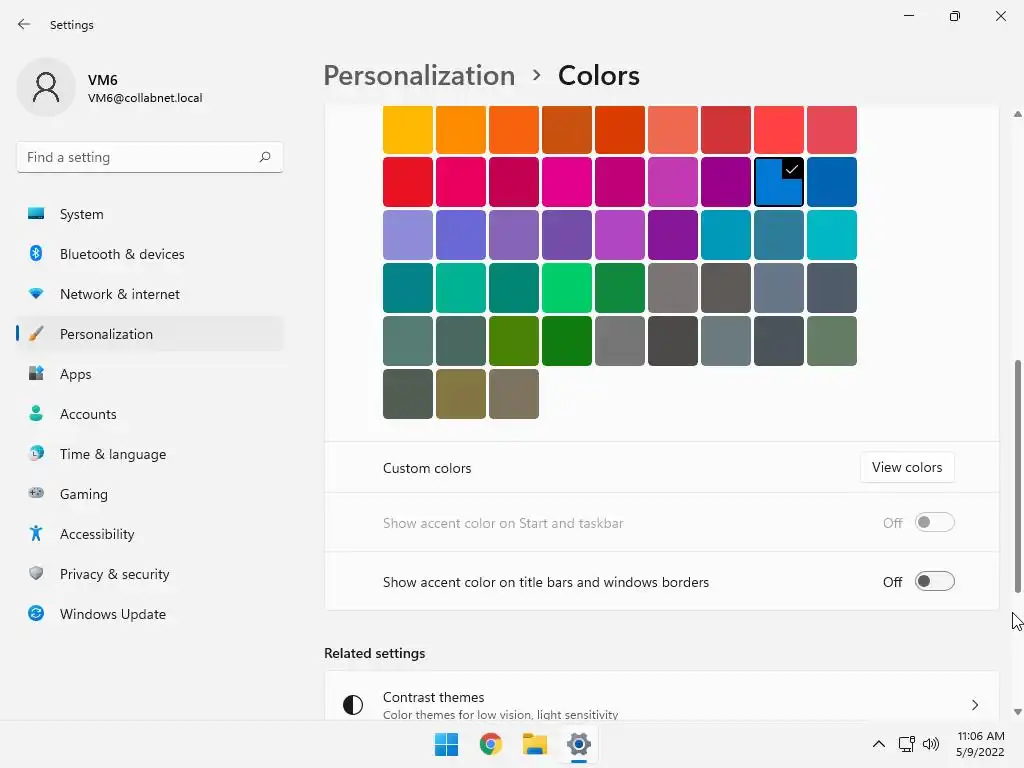Go back with the arrow icon
The height and width of the screenshot is (768, 1024).
(24, 24)
